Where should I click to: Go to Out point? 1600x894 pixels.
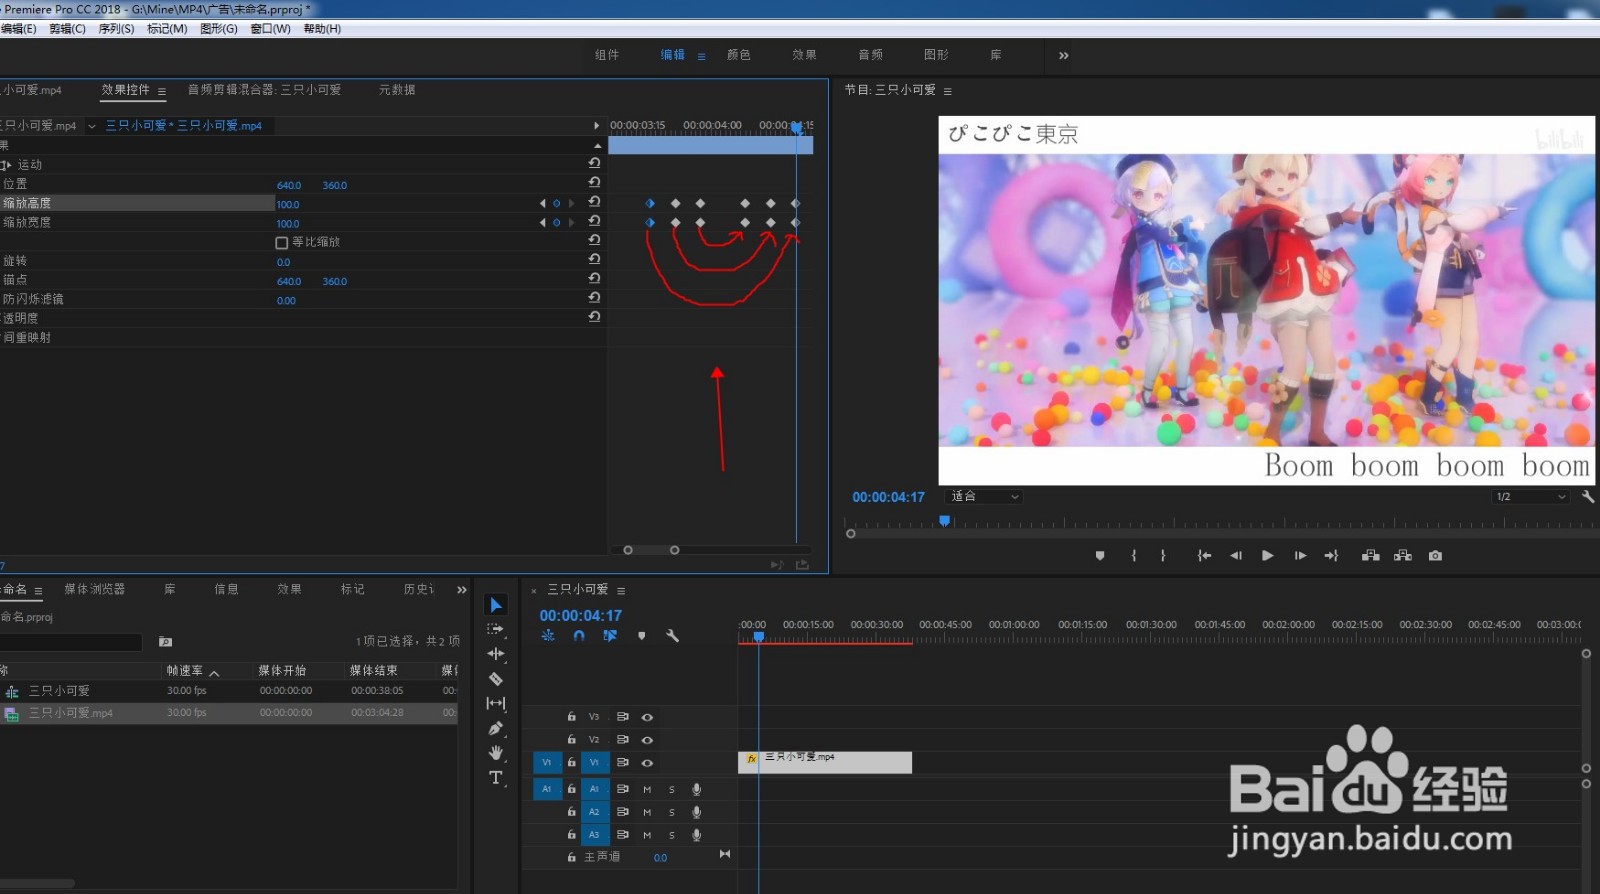[x=1331, y=556]
